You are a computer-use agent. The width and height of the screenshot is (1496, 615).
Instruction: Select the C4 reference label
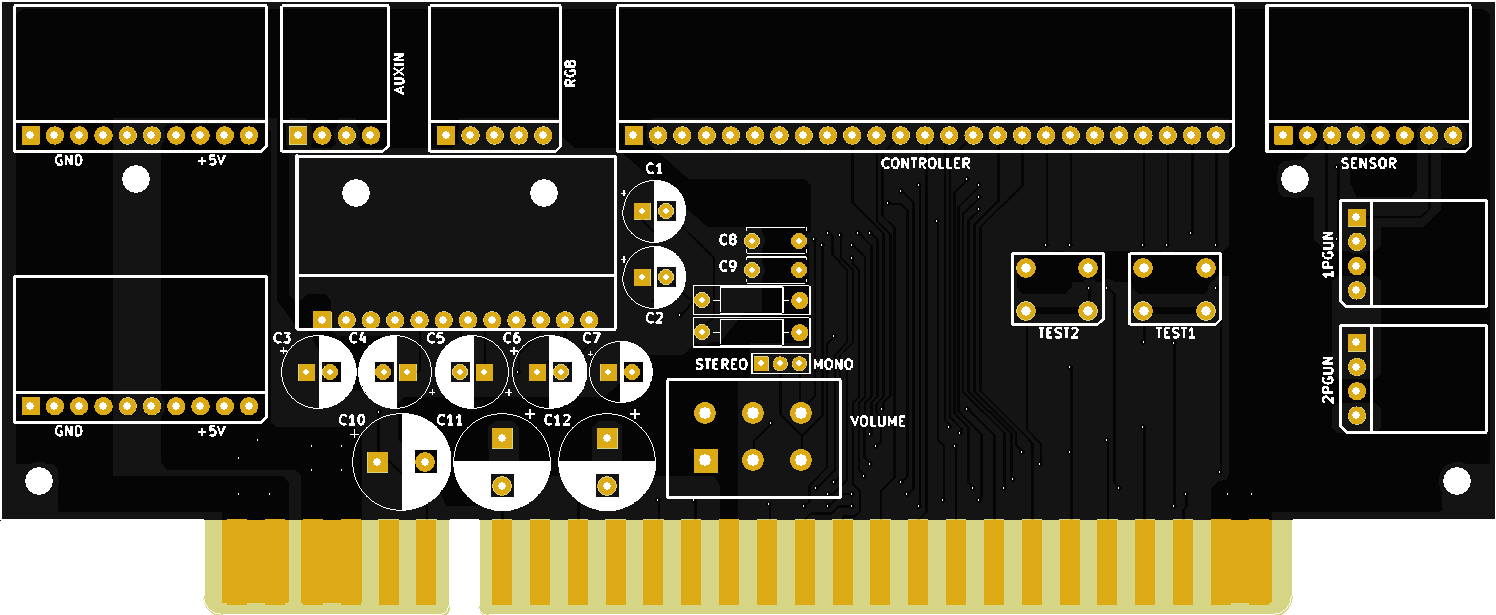click(x=358, y=338)
